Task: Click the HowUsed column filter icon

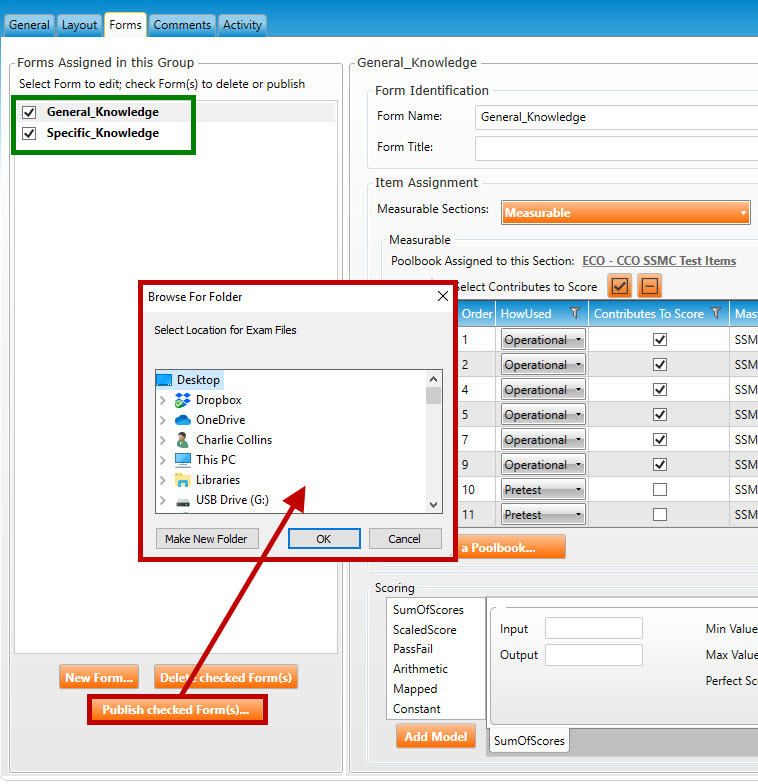Action: pyautogui.click(x=574, y=314)
